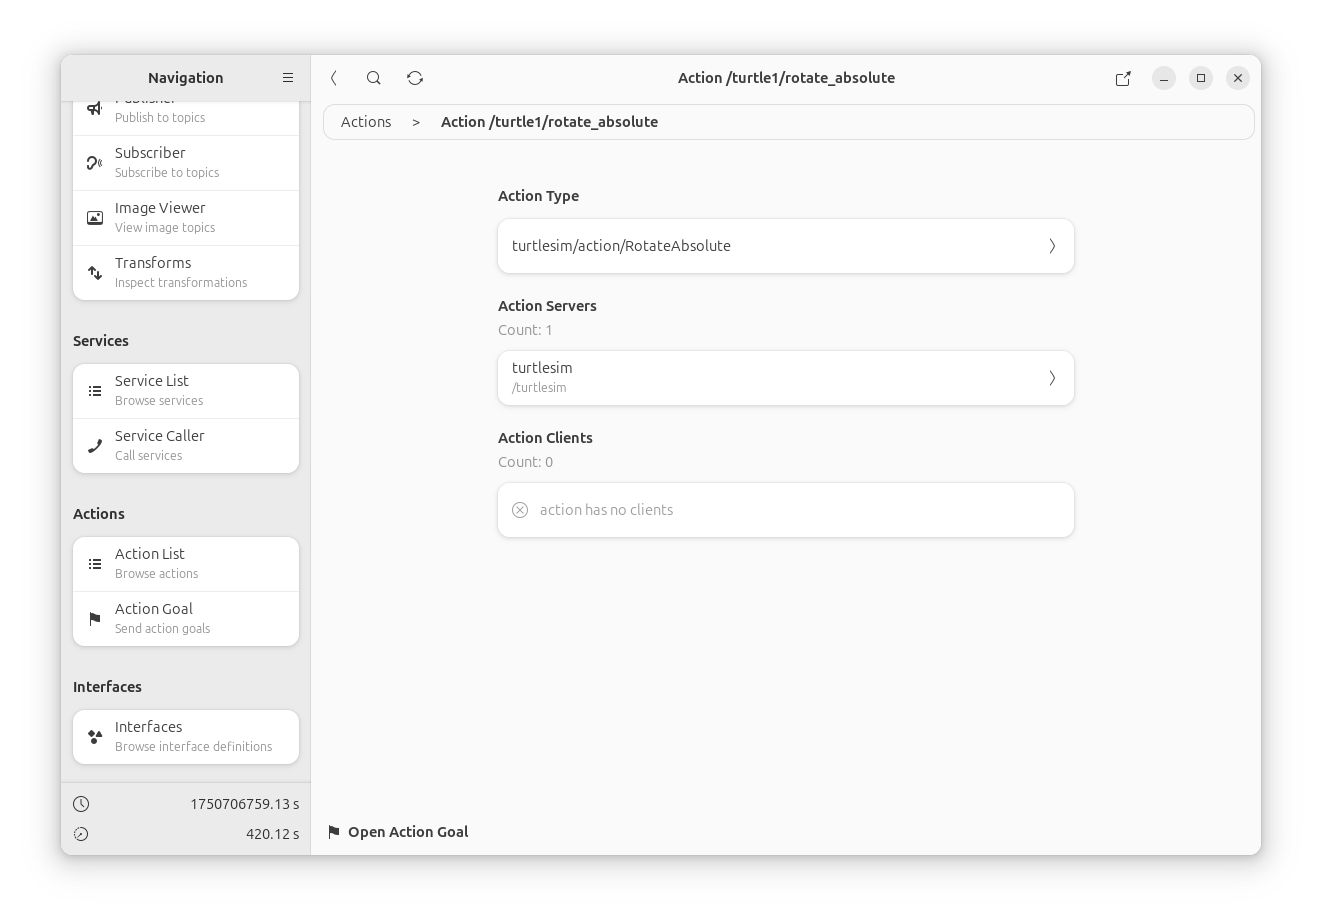Click the clock icon beside timestamp
Screen dimensions: 1322x922
pos(81,804)
